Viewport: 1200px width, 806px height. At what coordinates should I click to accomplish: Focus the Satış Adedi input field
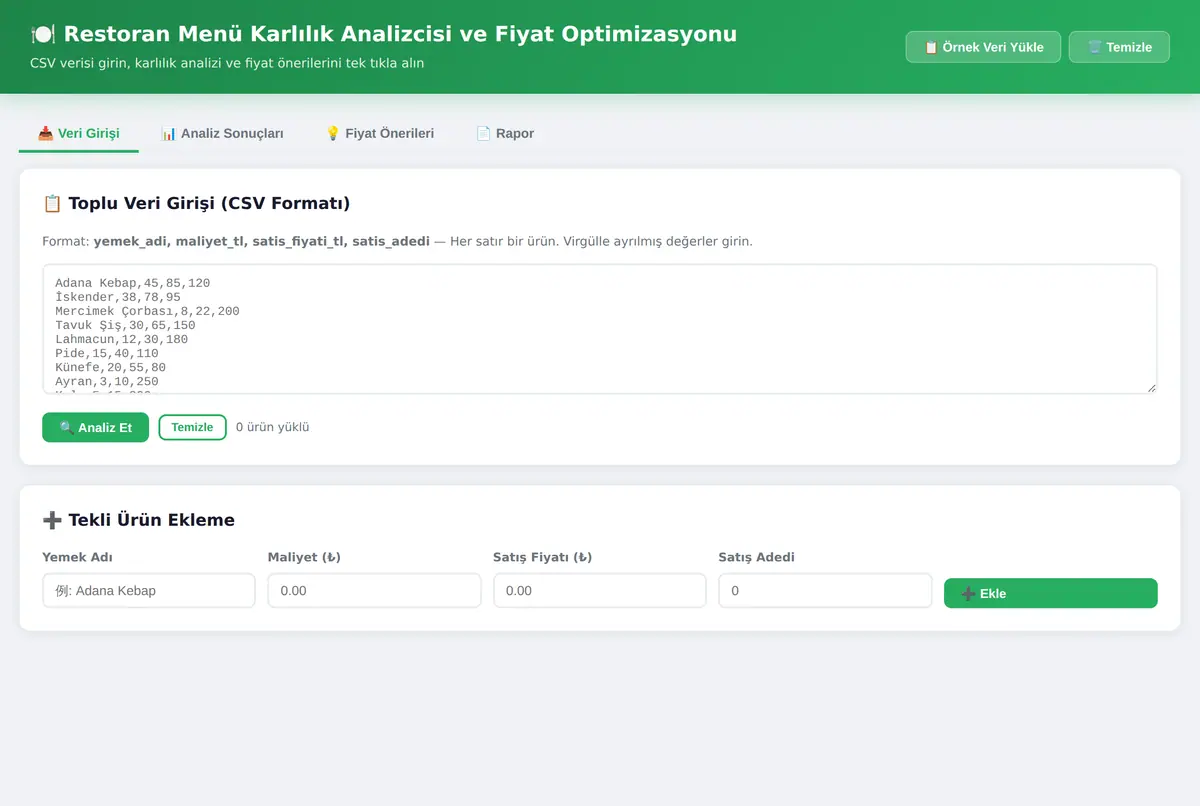(x=825, y=590)
